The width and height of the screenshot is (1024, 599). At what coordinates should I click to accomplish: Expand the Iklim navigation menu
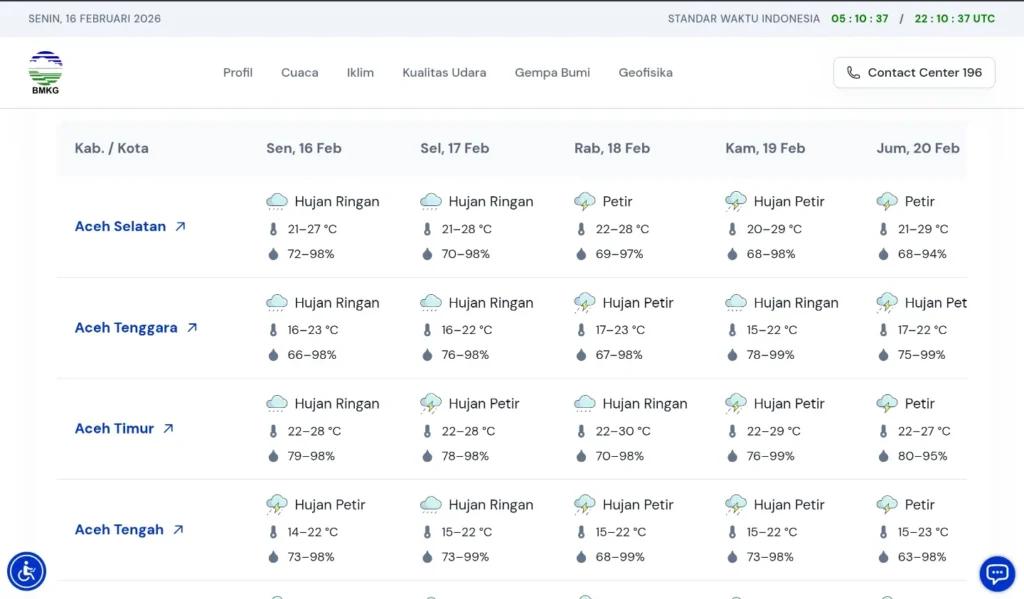(360, 73)
